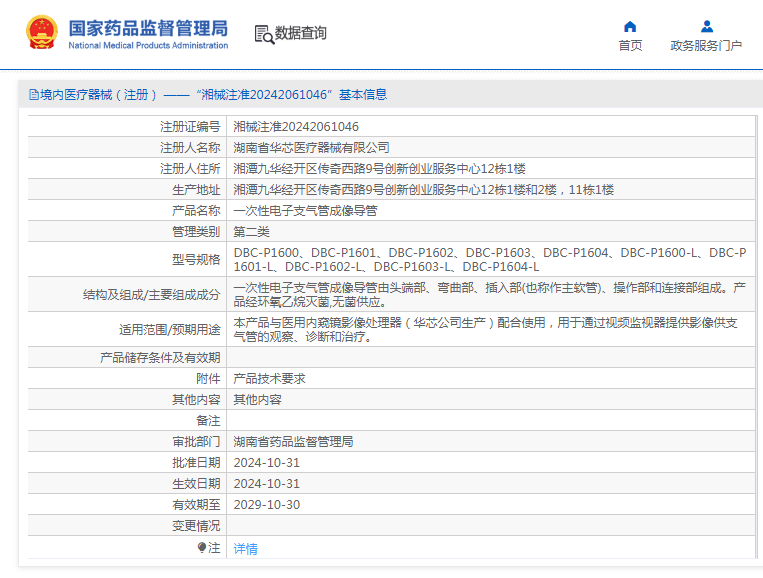Click the 政务服务门户 text label
The height and width of the screenshot is (578, 763).
[706, 46]
